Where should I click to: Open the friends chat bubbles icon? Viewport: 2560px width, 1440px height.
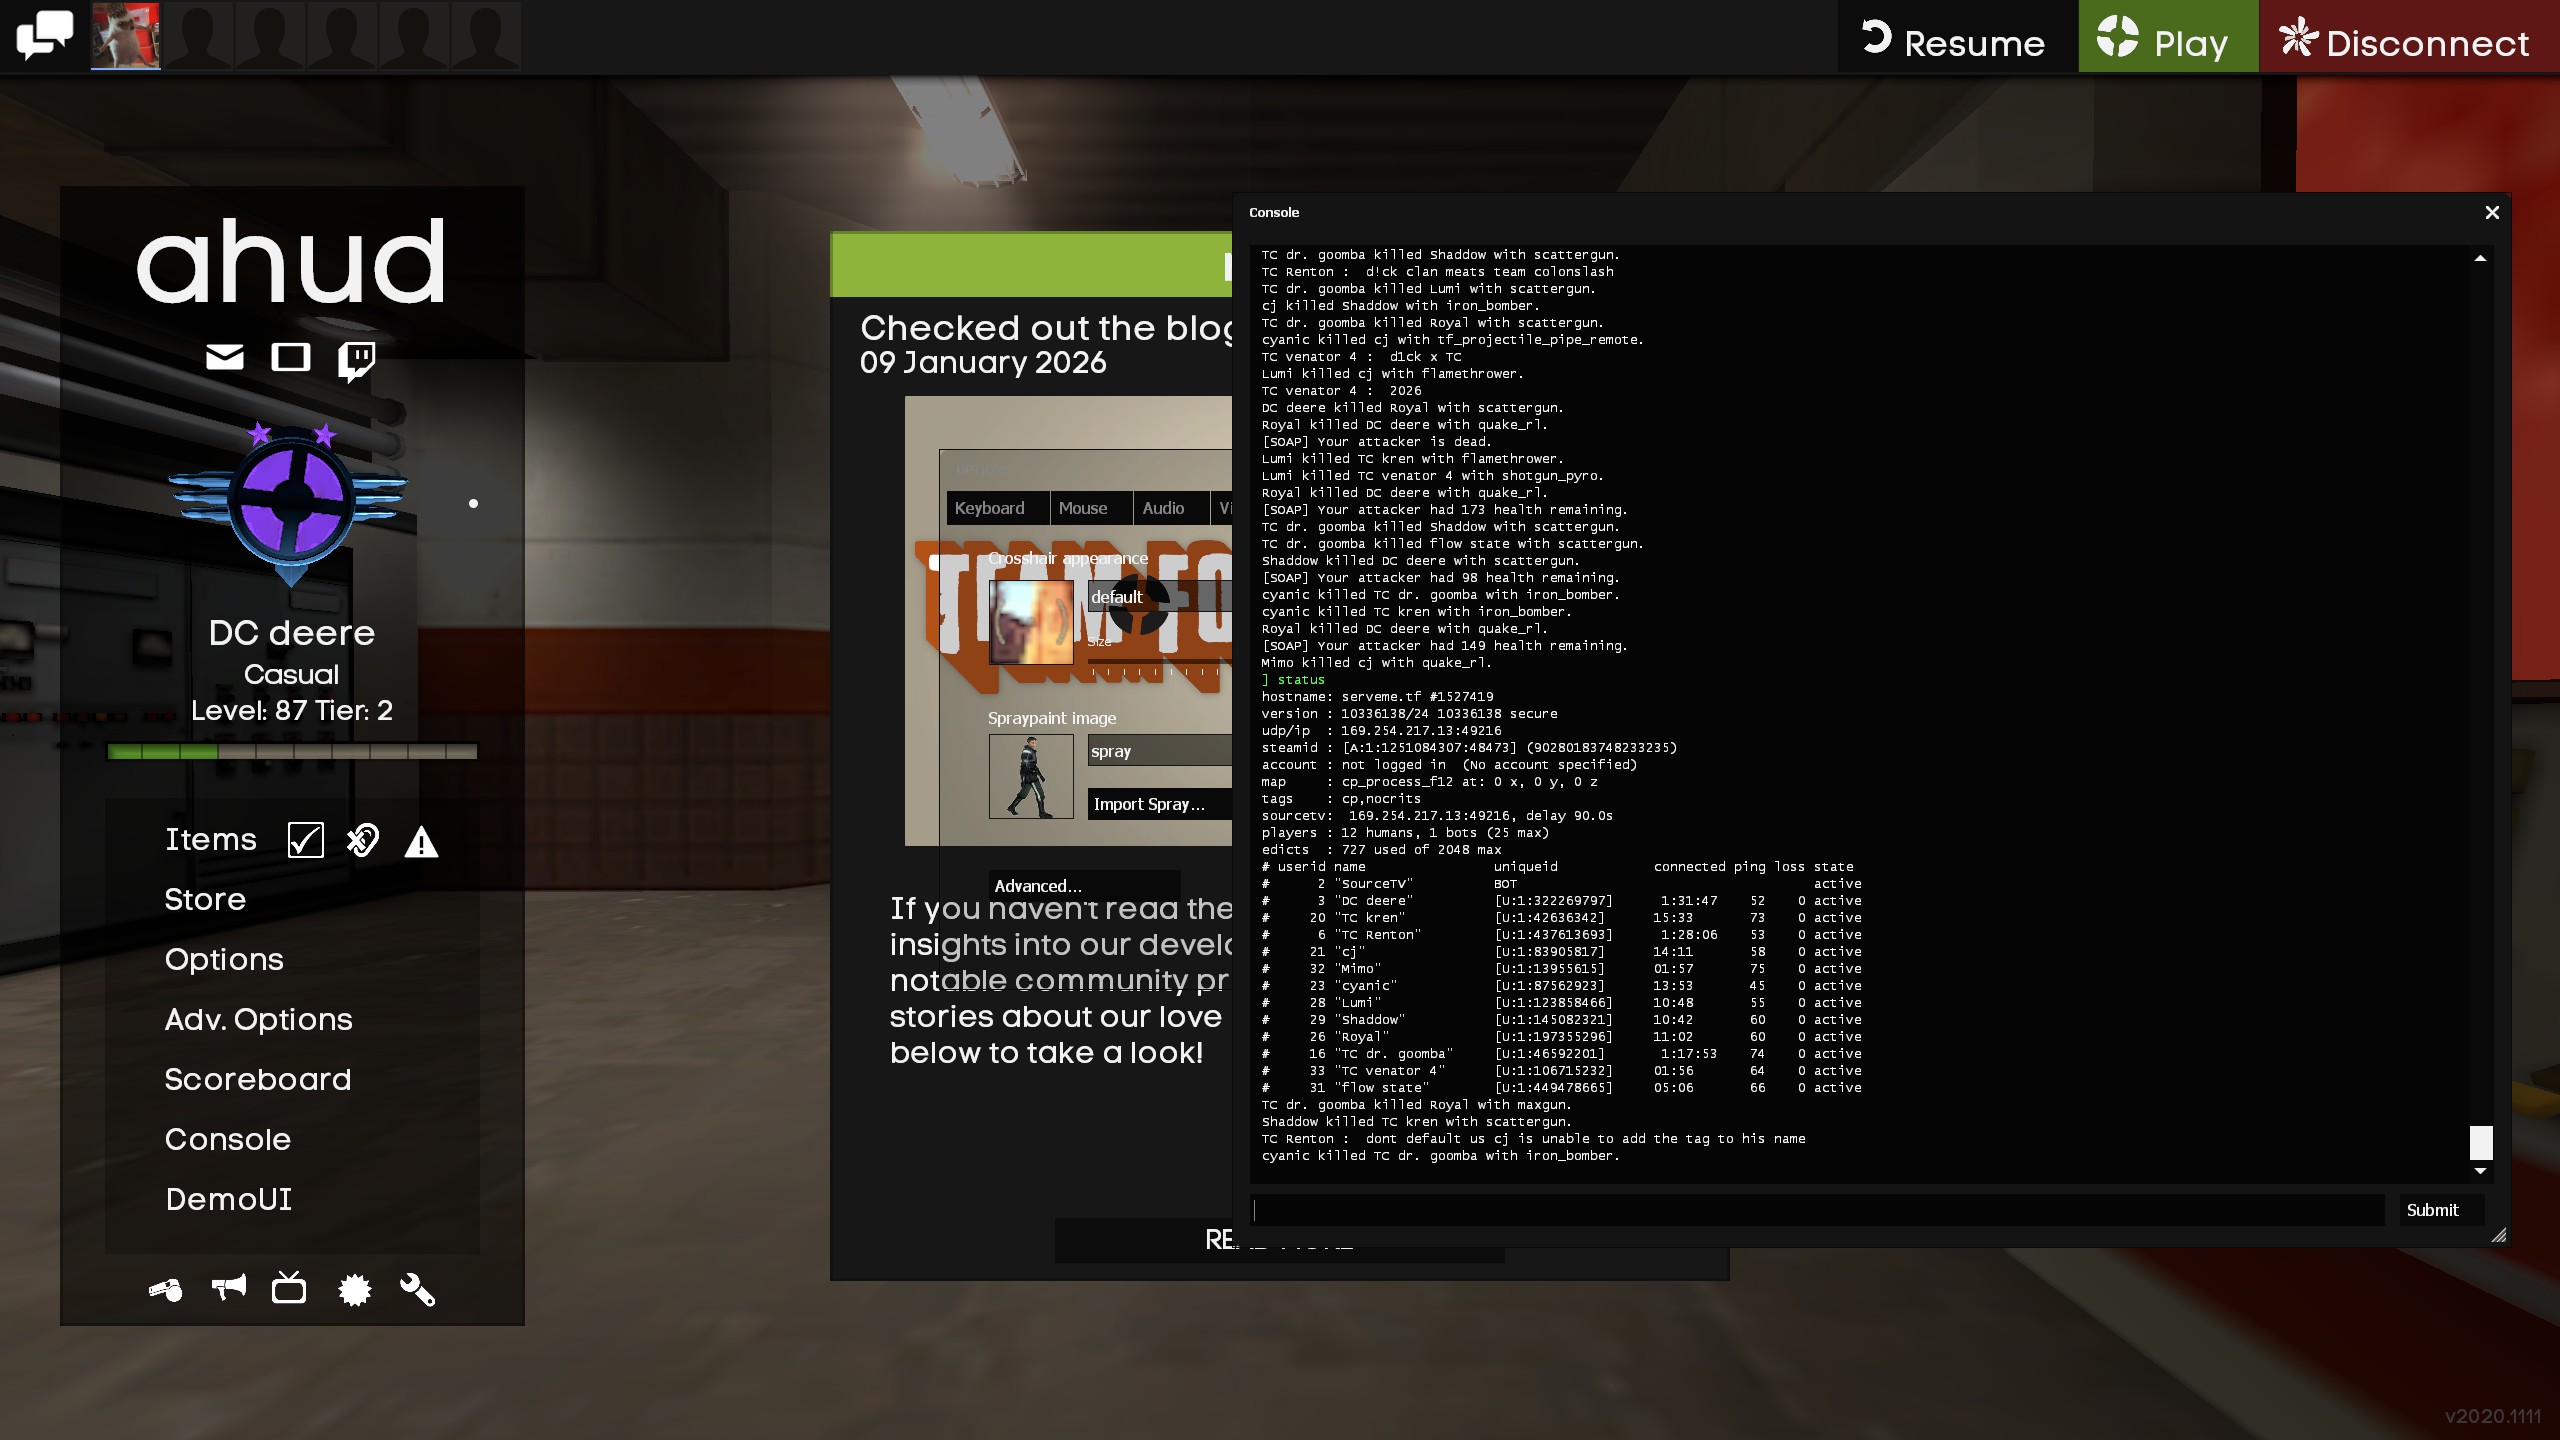tap(44, 36)
